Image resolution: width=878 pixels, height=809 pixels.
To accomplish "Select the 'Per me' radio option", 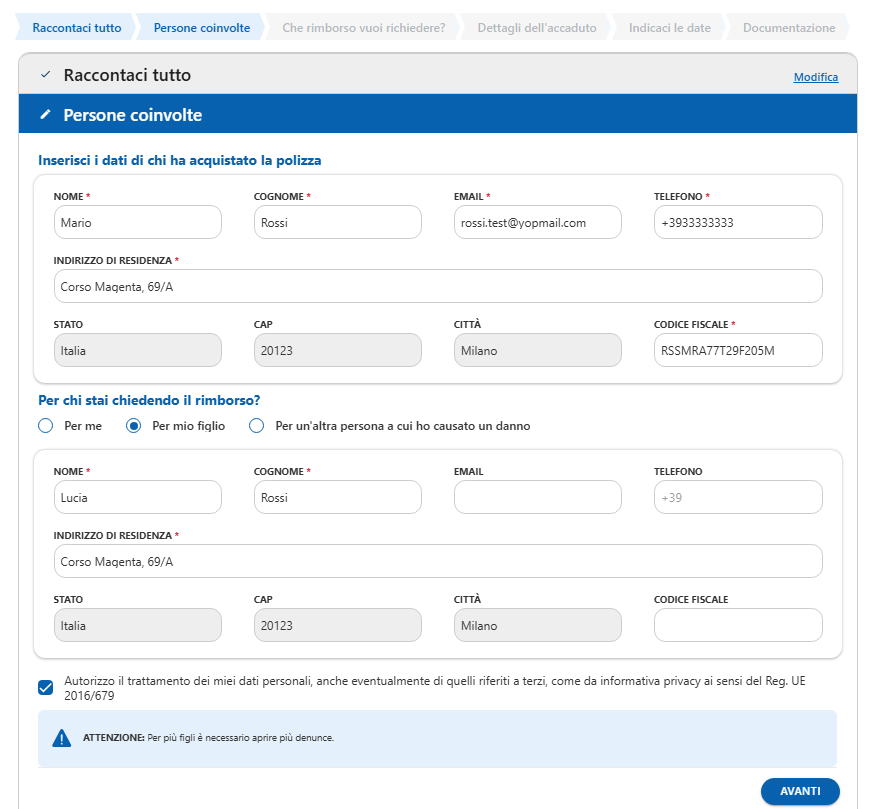I will pos(45,426).
